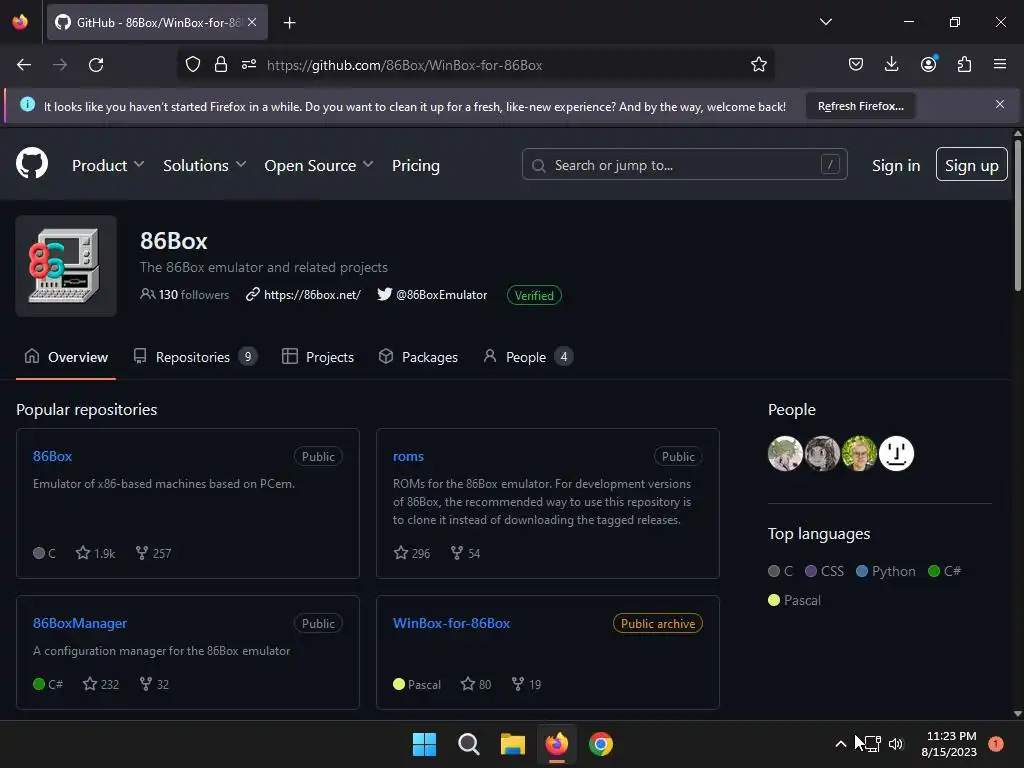Expand the Solutions menu

point(204,166)
